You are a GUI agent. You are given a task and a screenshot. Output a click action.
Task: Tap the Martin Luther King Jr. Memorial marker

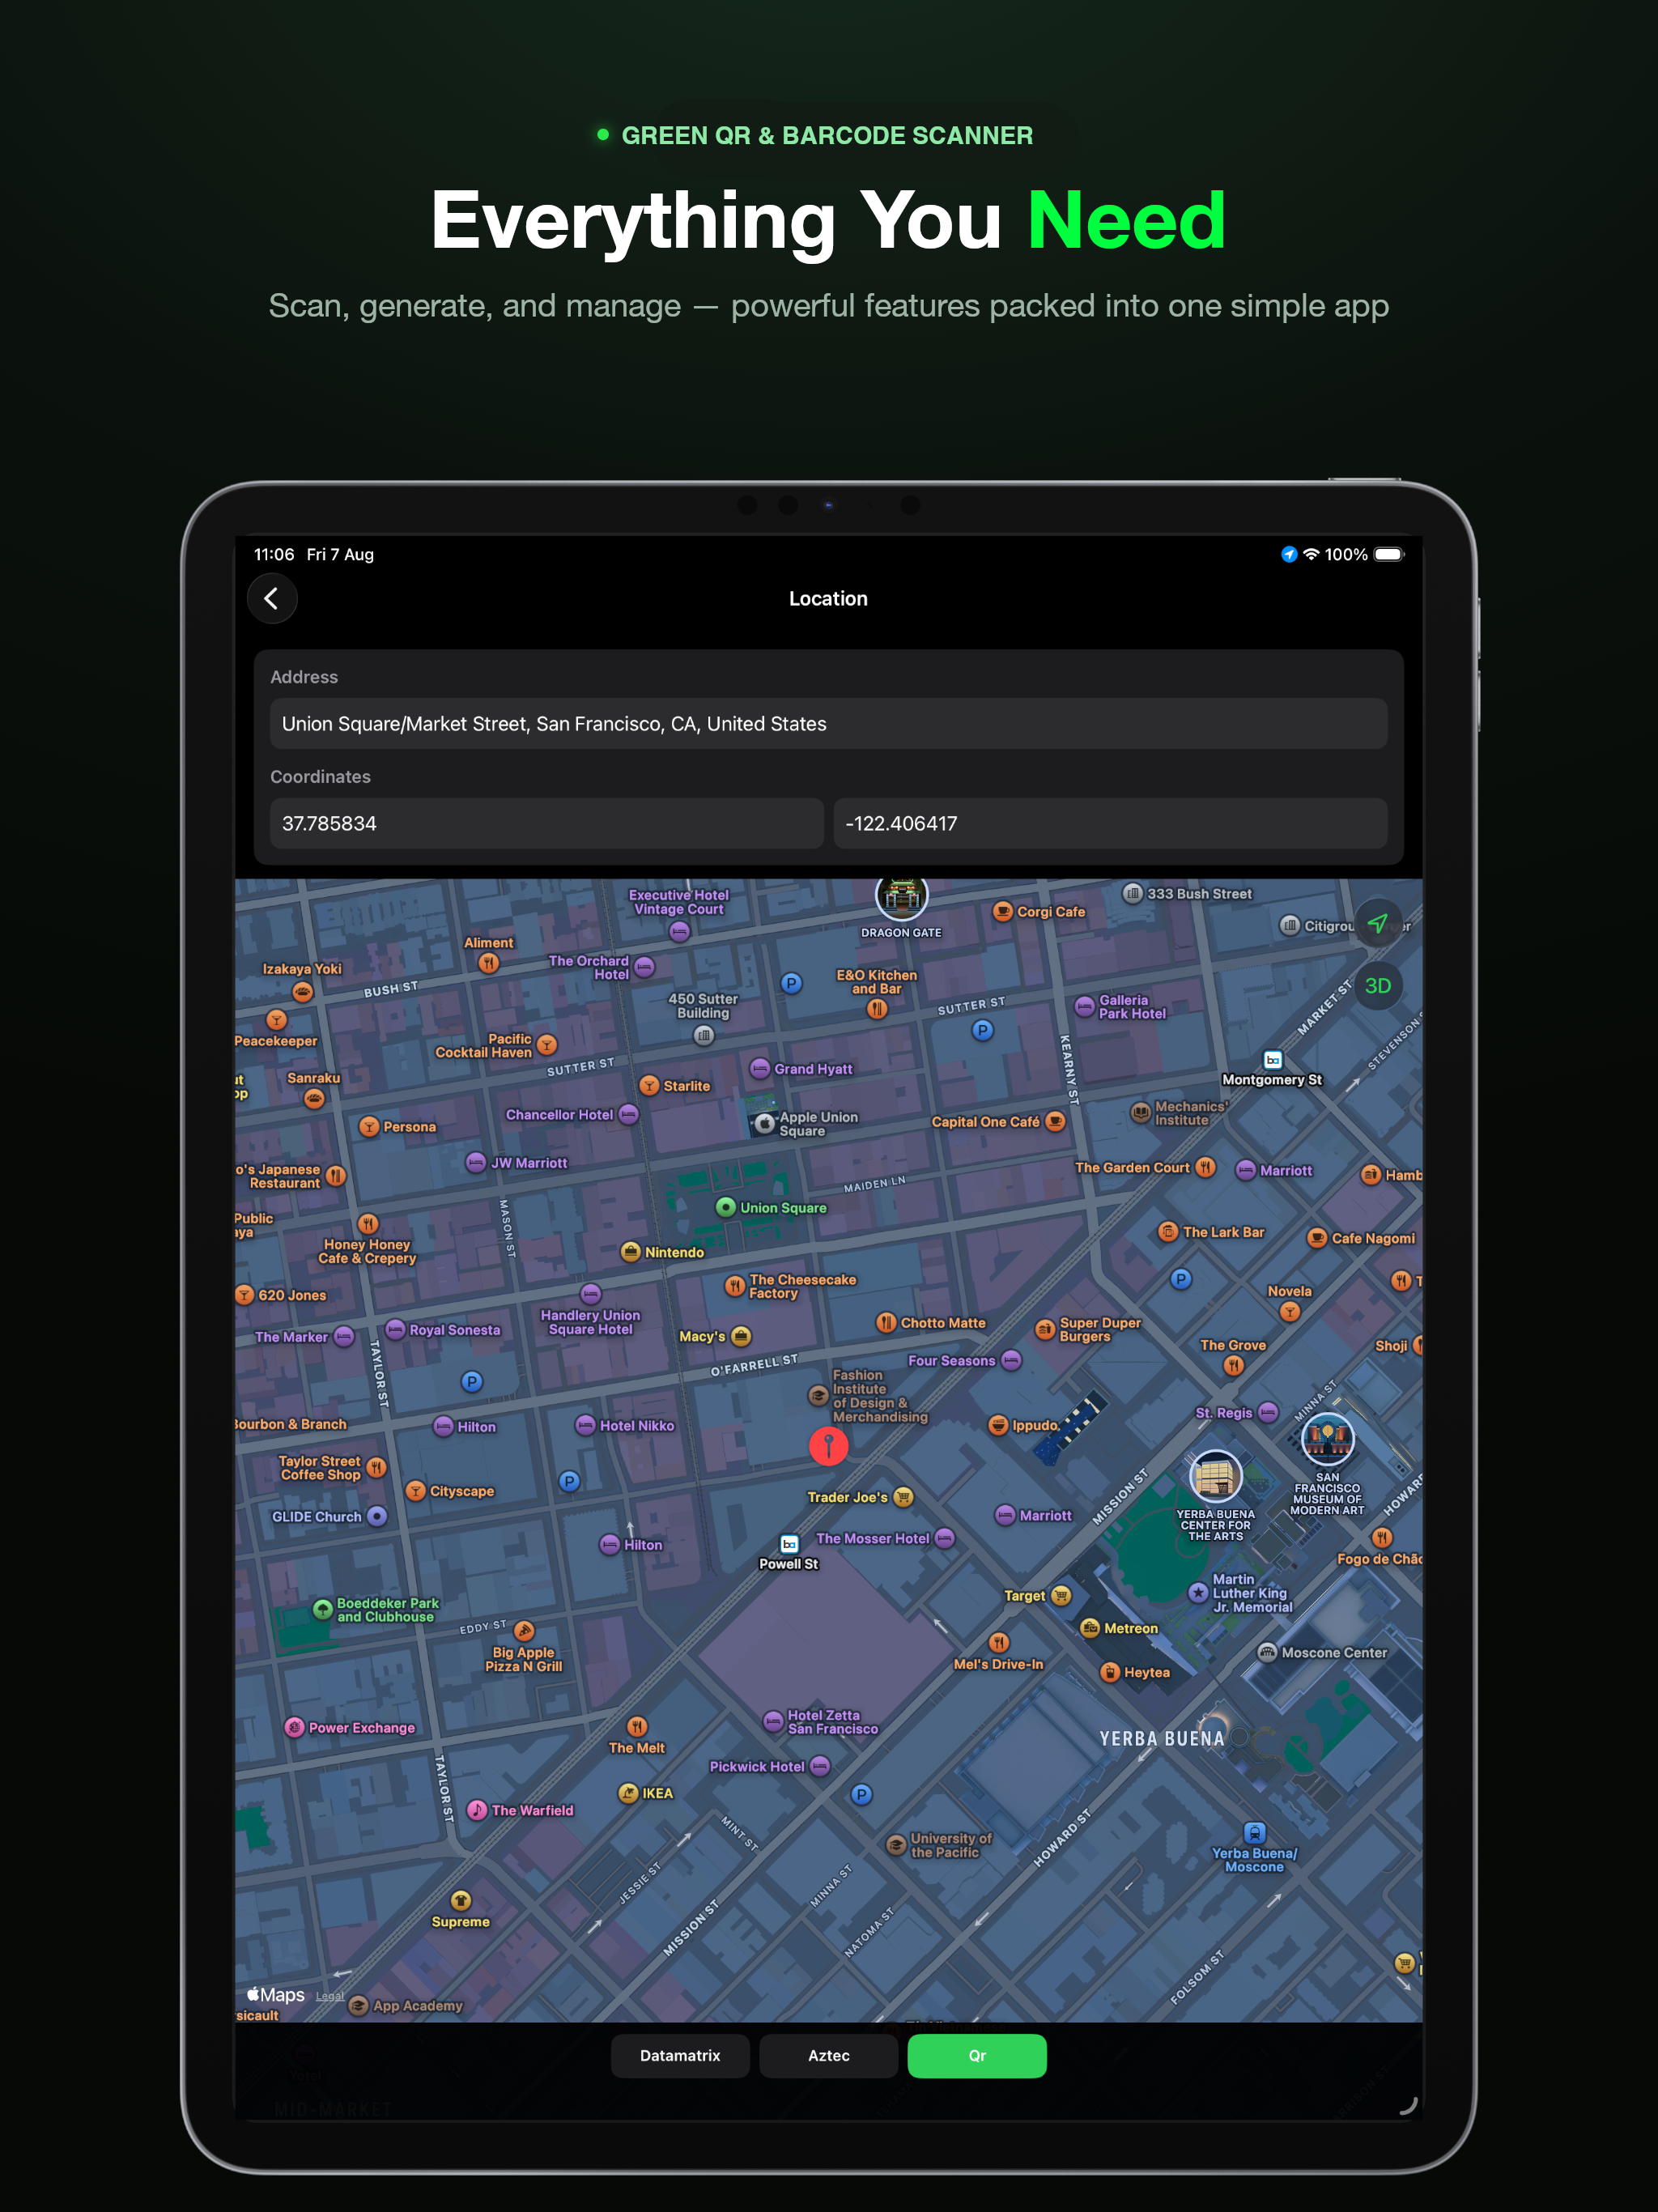[1198, 1593]
